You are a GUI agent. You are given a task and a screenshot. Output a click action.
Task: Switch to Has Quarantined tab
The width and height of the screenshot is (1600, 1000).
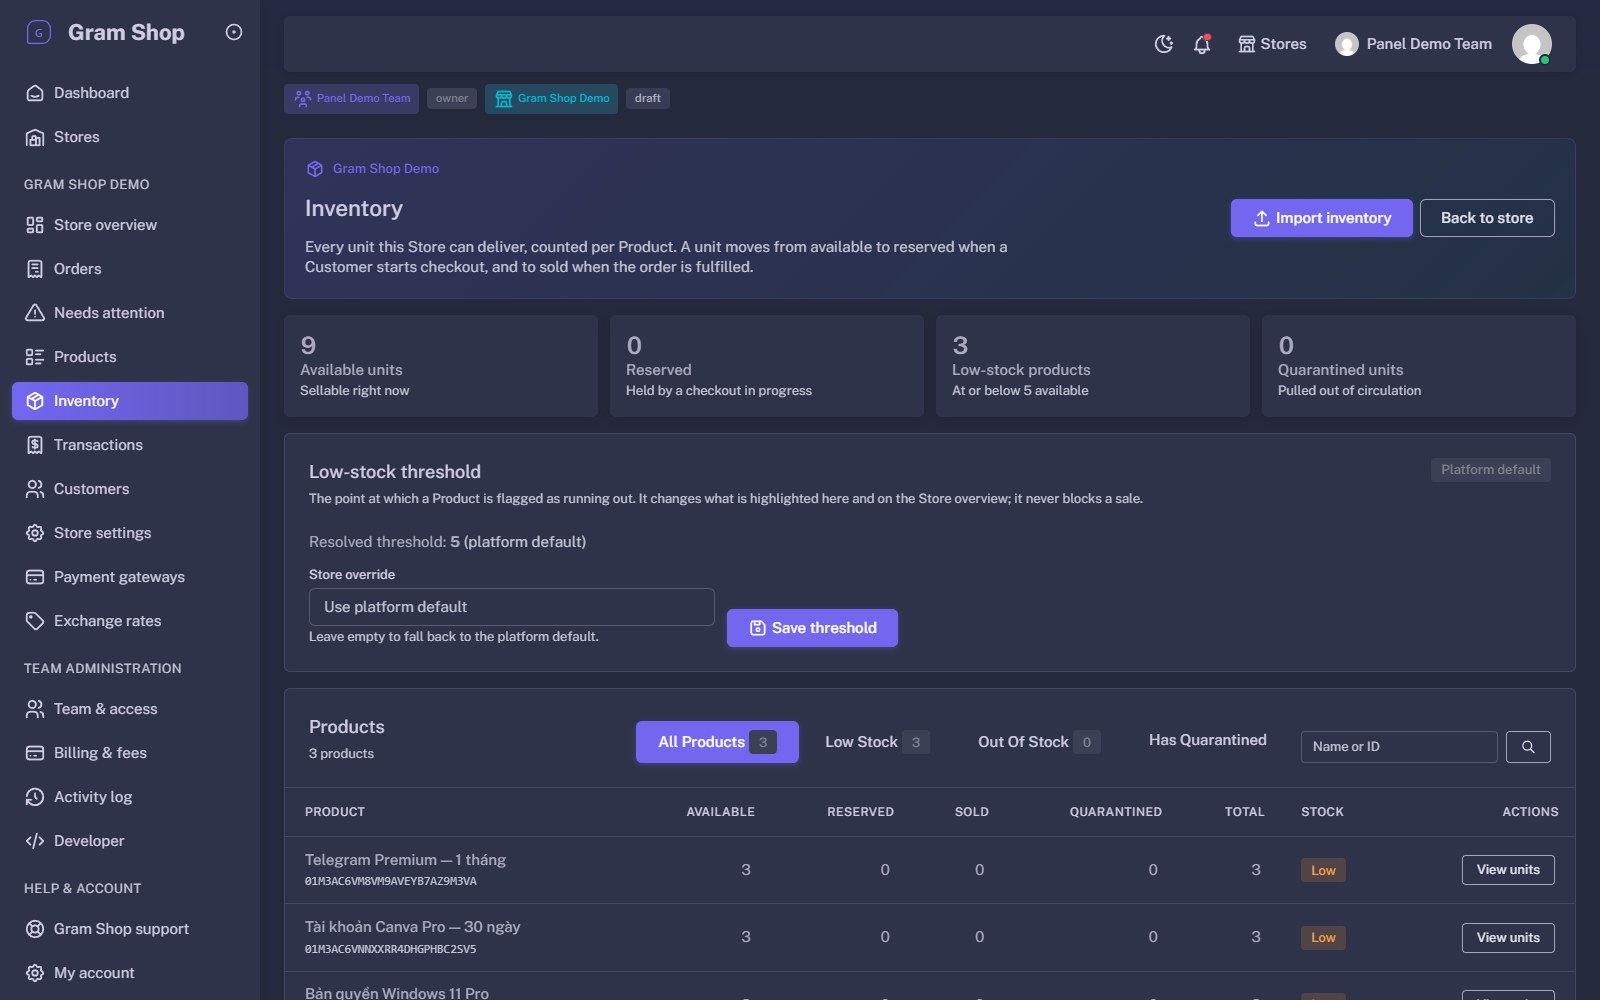tap(1207, 740)
